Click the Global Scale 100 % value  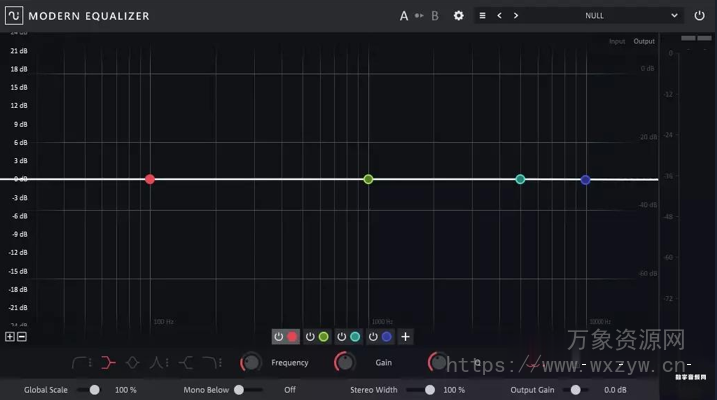(x=125, y=390)
